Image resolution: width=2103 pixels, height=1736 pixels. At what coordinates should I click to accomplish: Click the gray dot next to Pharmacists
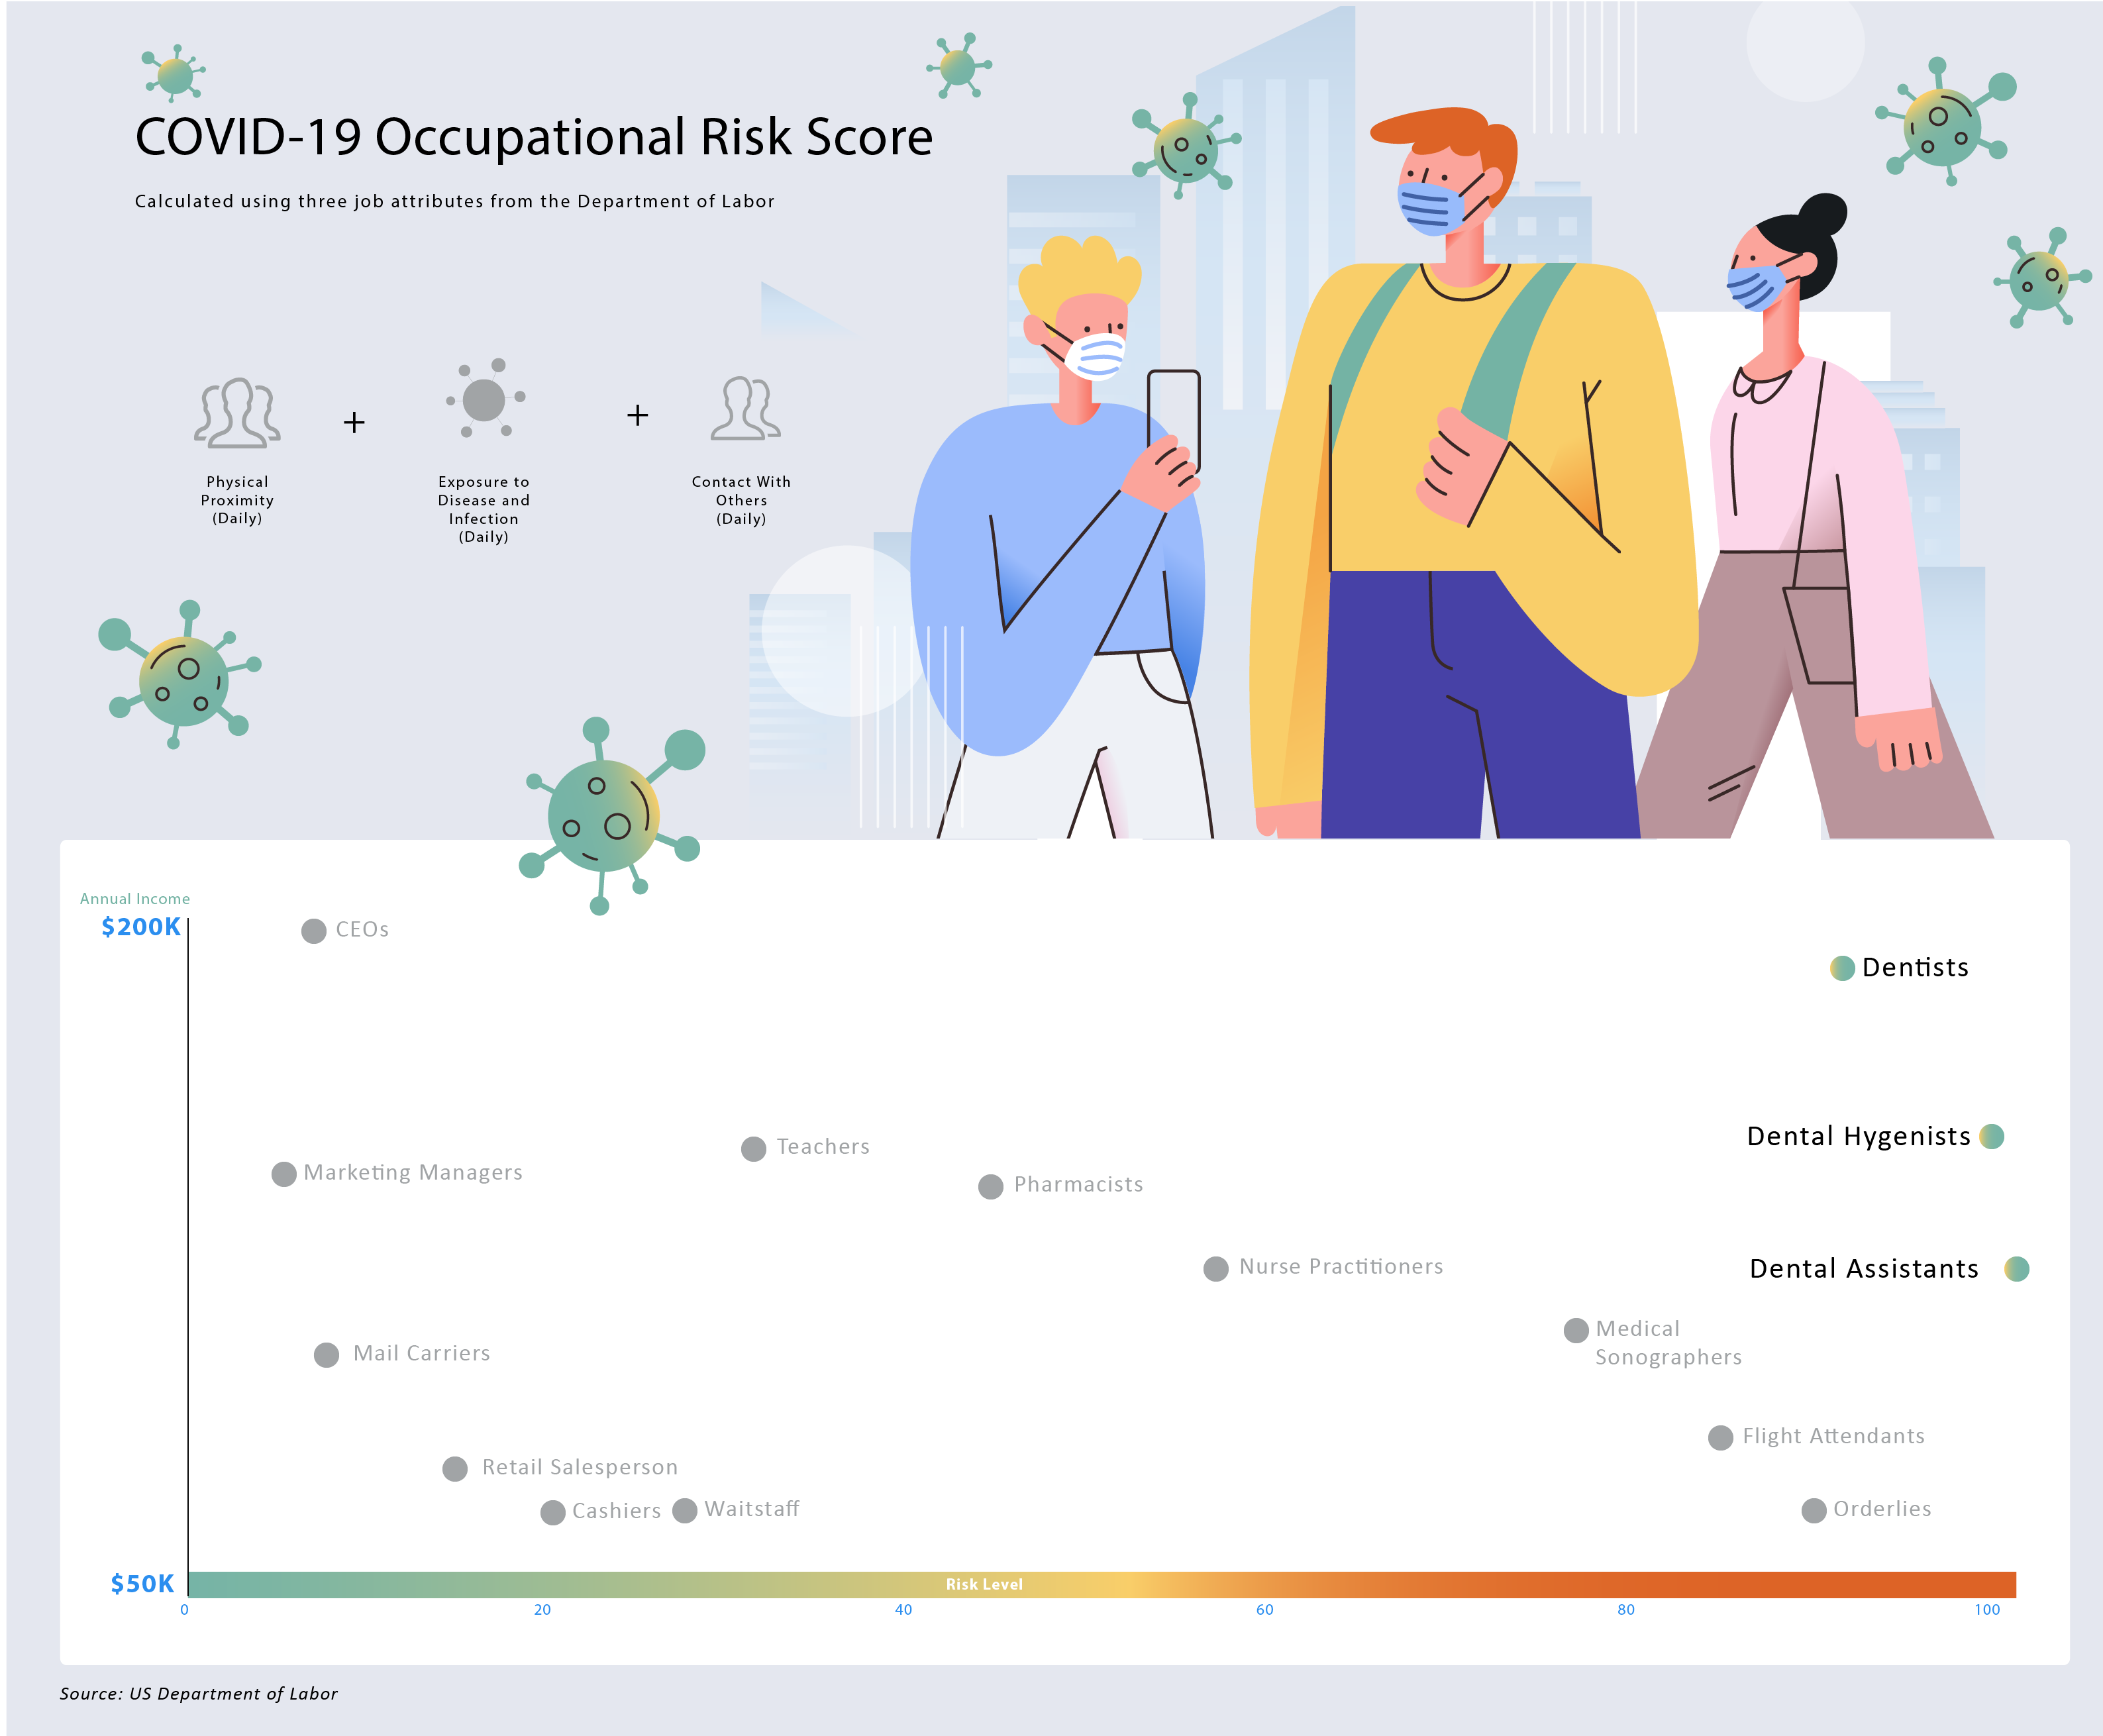tap(991, 1187)
